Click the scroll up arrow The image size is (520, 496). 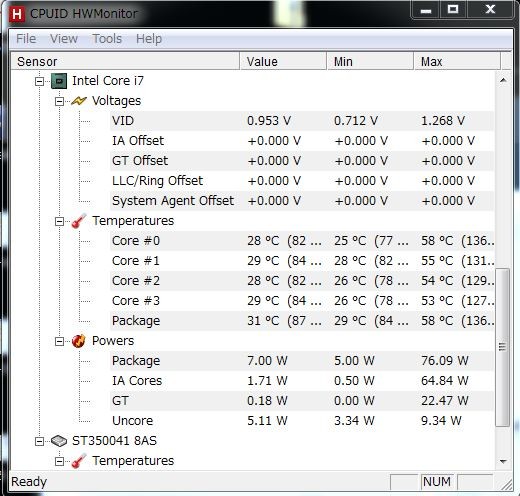pyautogui.click(x=503, y=80)
